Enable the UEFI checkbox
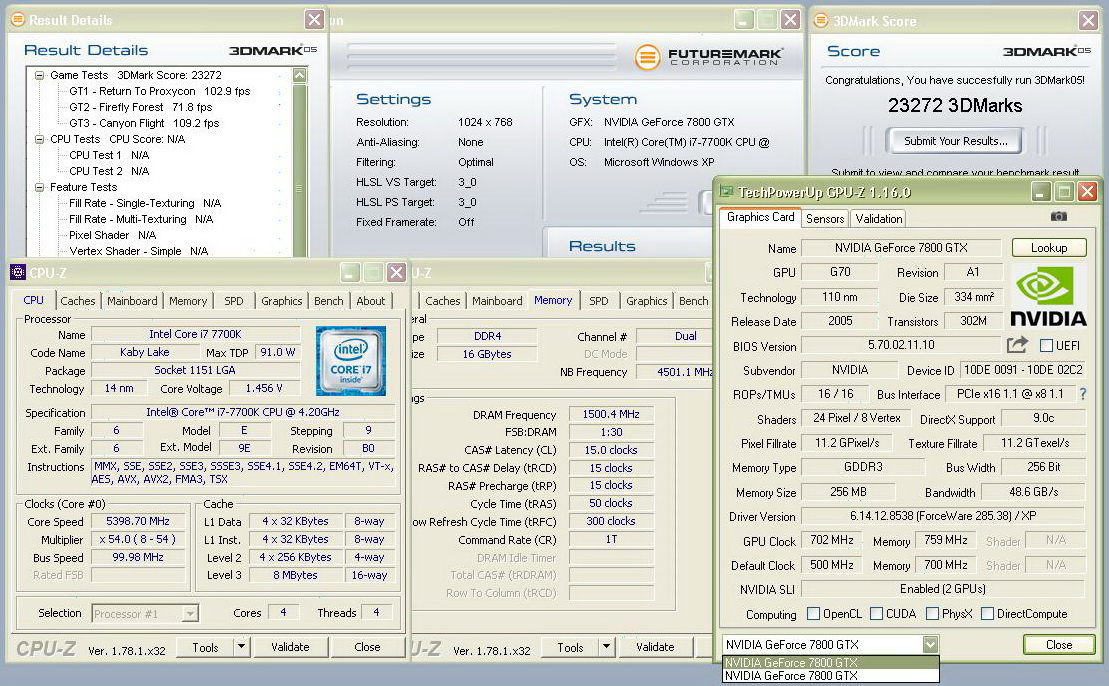Screen dimensions: 1109x686 [x=1047, y=345]
